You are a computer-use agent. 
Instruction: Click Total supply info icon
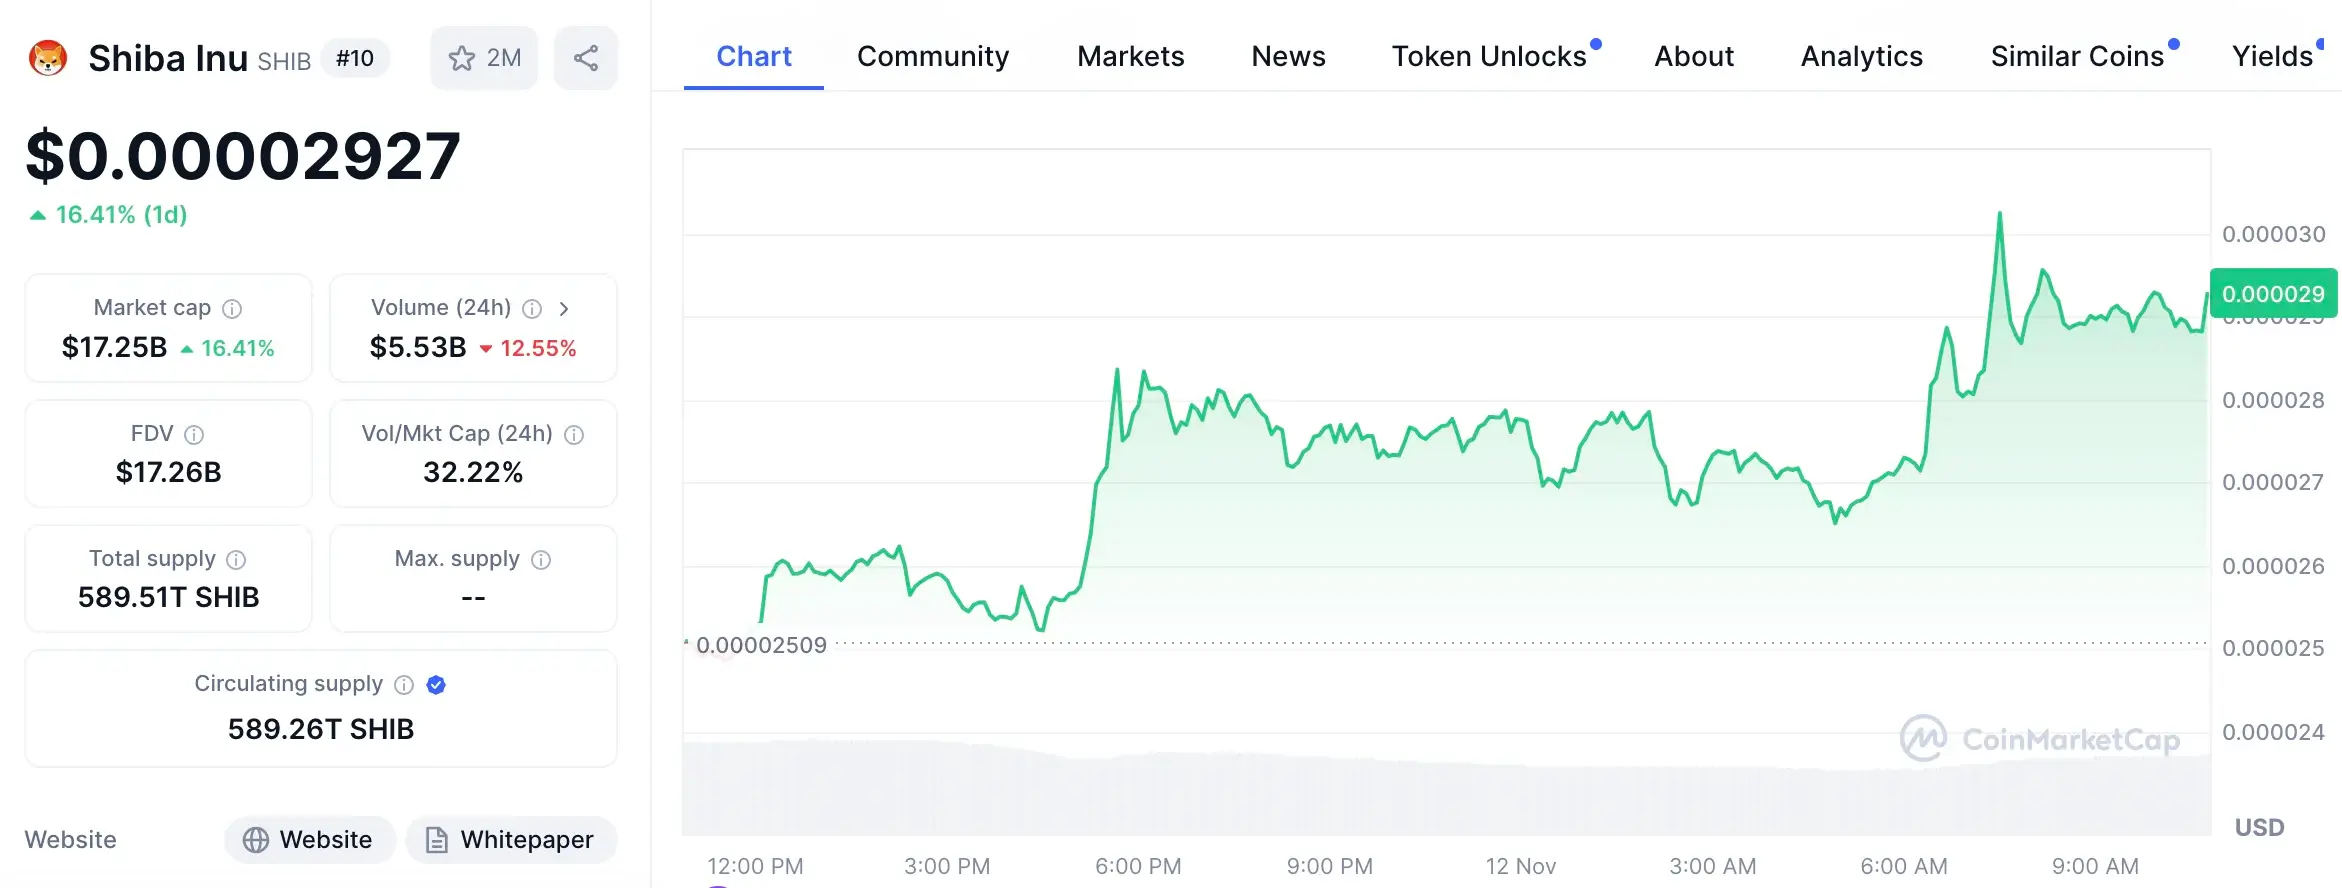236,560
